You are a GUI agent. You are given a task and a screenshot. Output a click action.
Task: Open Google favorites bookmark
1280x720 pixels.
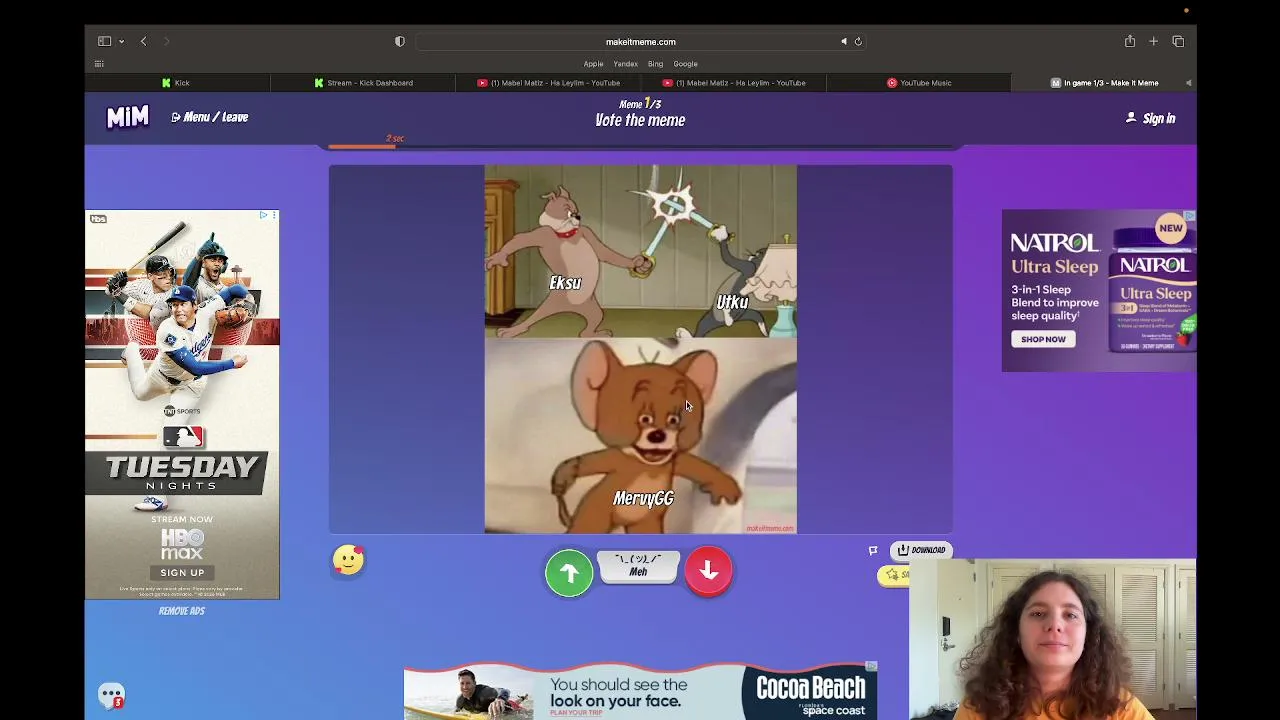(x=685, y=64)
